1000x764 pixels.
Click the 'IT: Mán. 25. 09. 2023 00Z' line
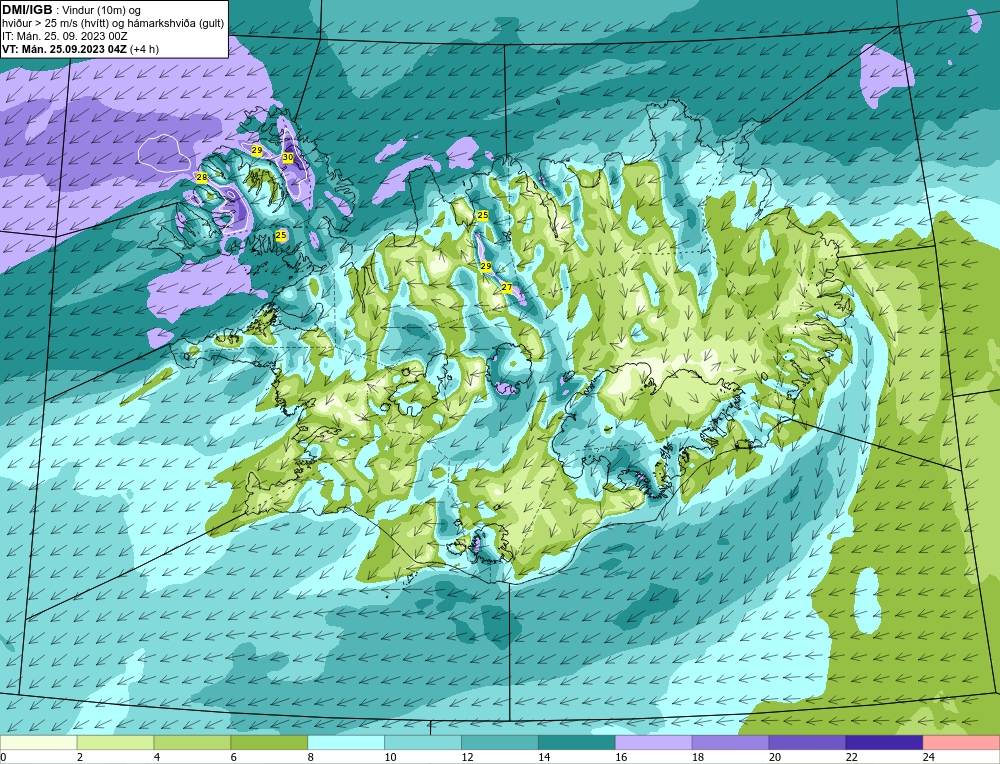64,36
